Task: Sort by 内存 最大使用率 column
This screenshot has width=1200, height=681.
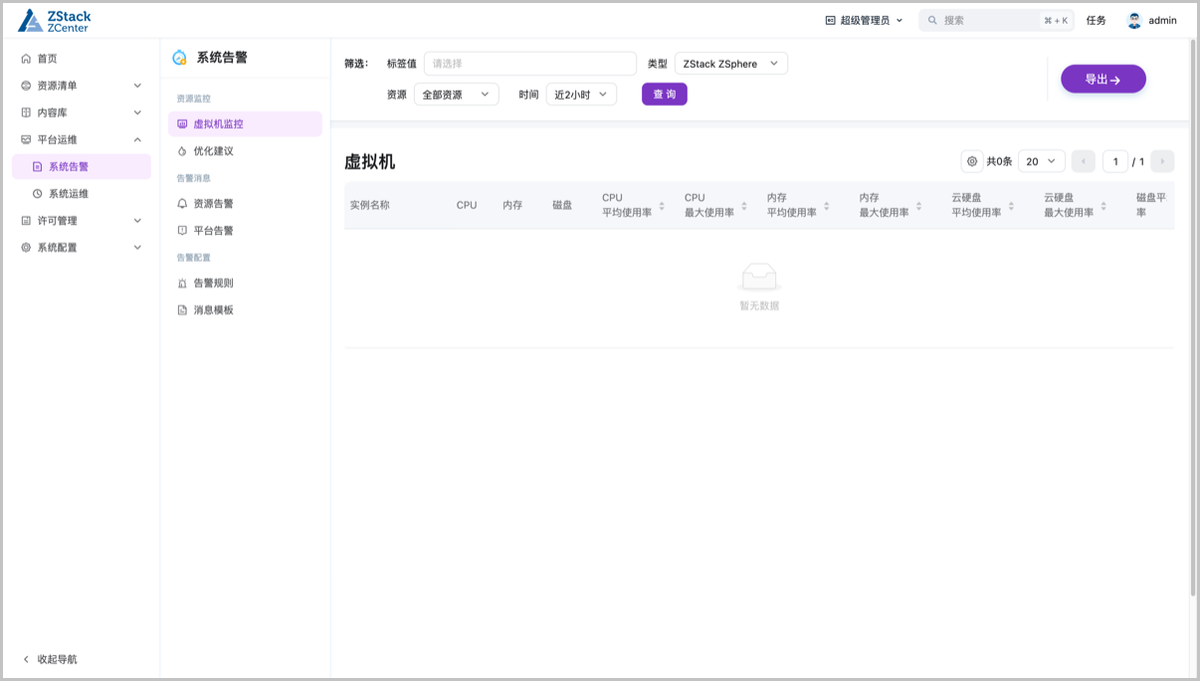Action: click(x=919, y=206)
